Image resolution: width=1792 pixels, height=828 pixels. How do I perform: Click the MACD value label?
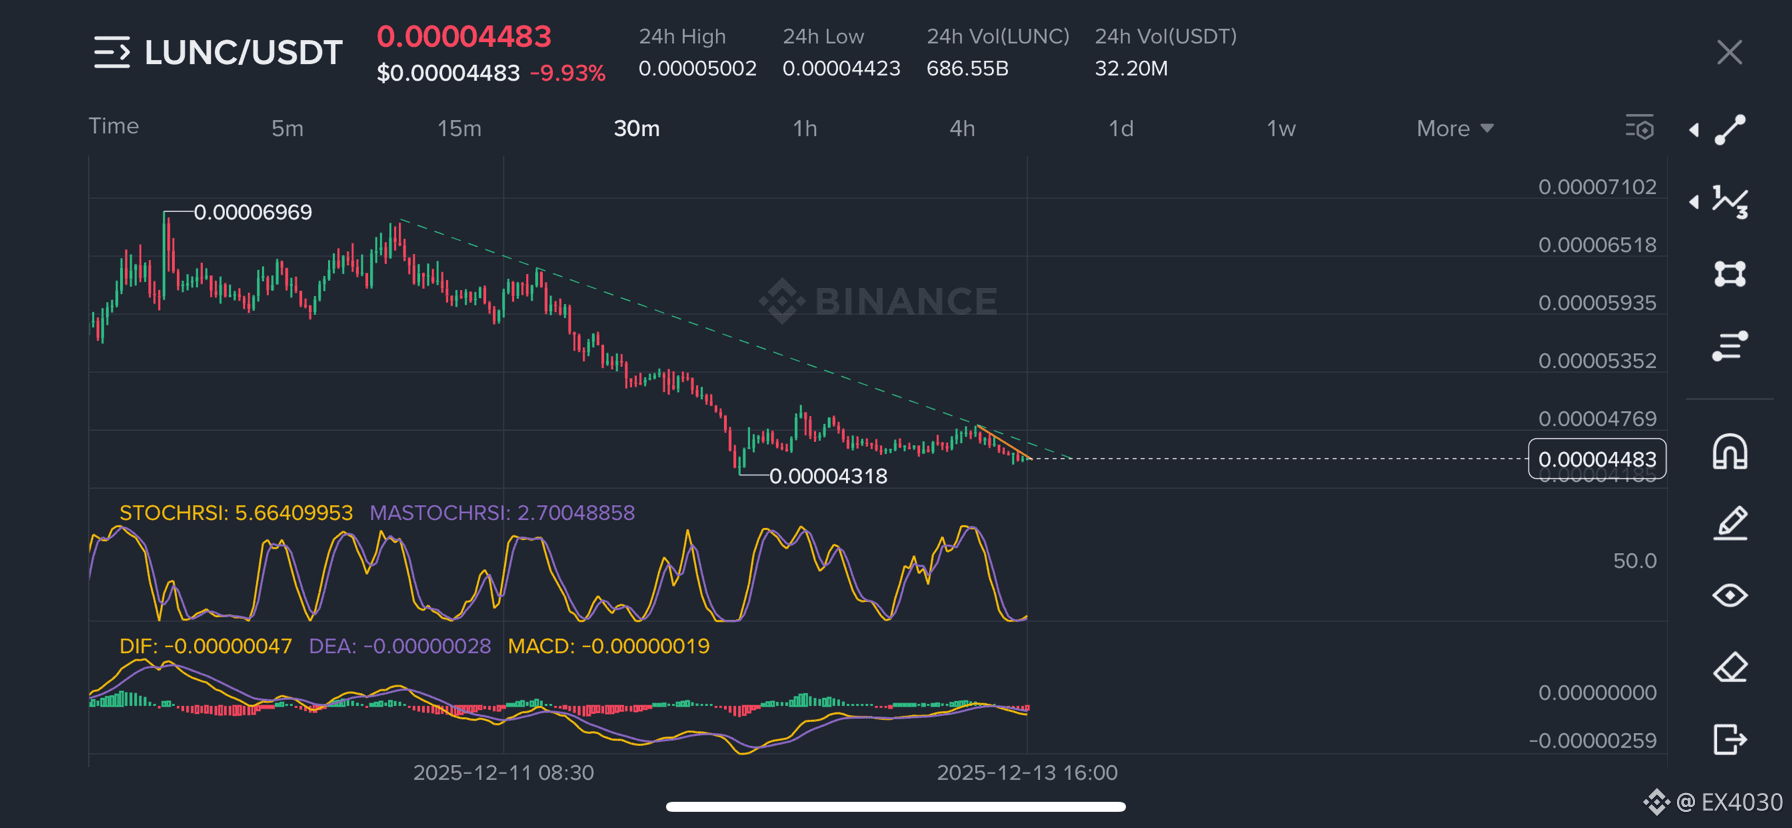click(x=609, y=646)
